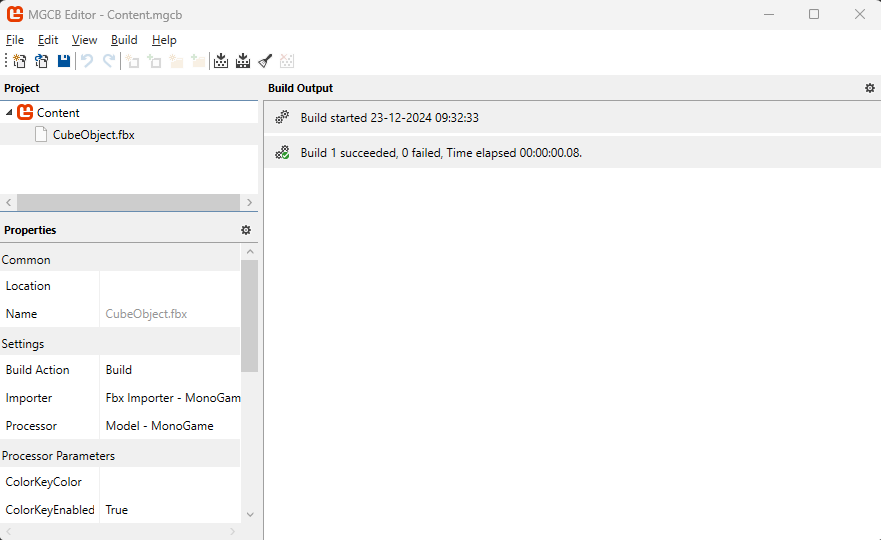Viewport: 881px width, 540px height.
Task: Toggle the ColorKeyEnabled True value
Action: click(x=170, y=510)
